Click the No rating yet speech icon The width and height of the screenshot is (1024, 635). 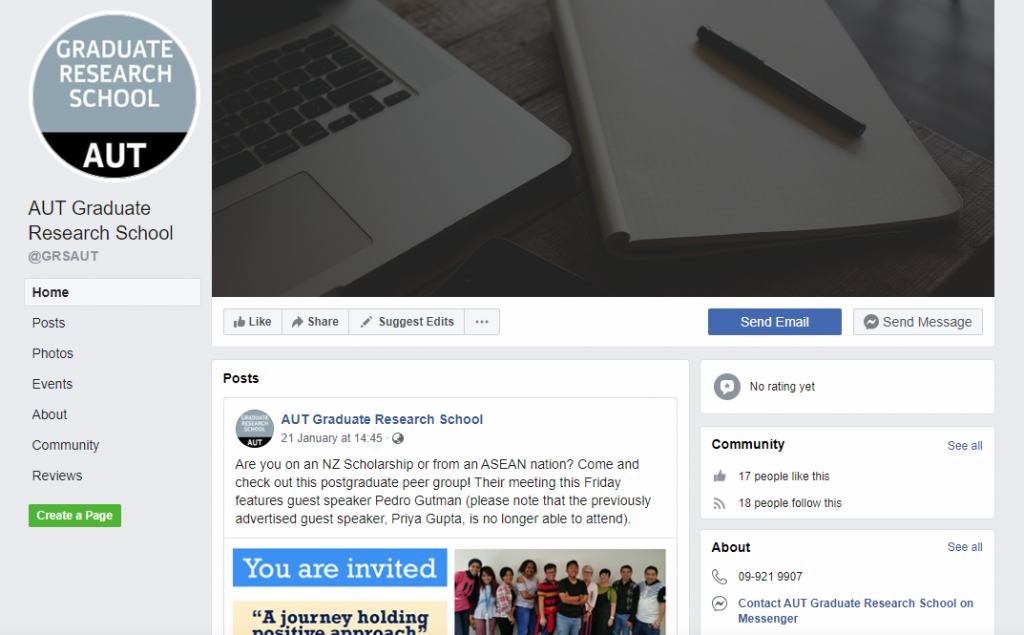(x=727, y=387)
